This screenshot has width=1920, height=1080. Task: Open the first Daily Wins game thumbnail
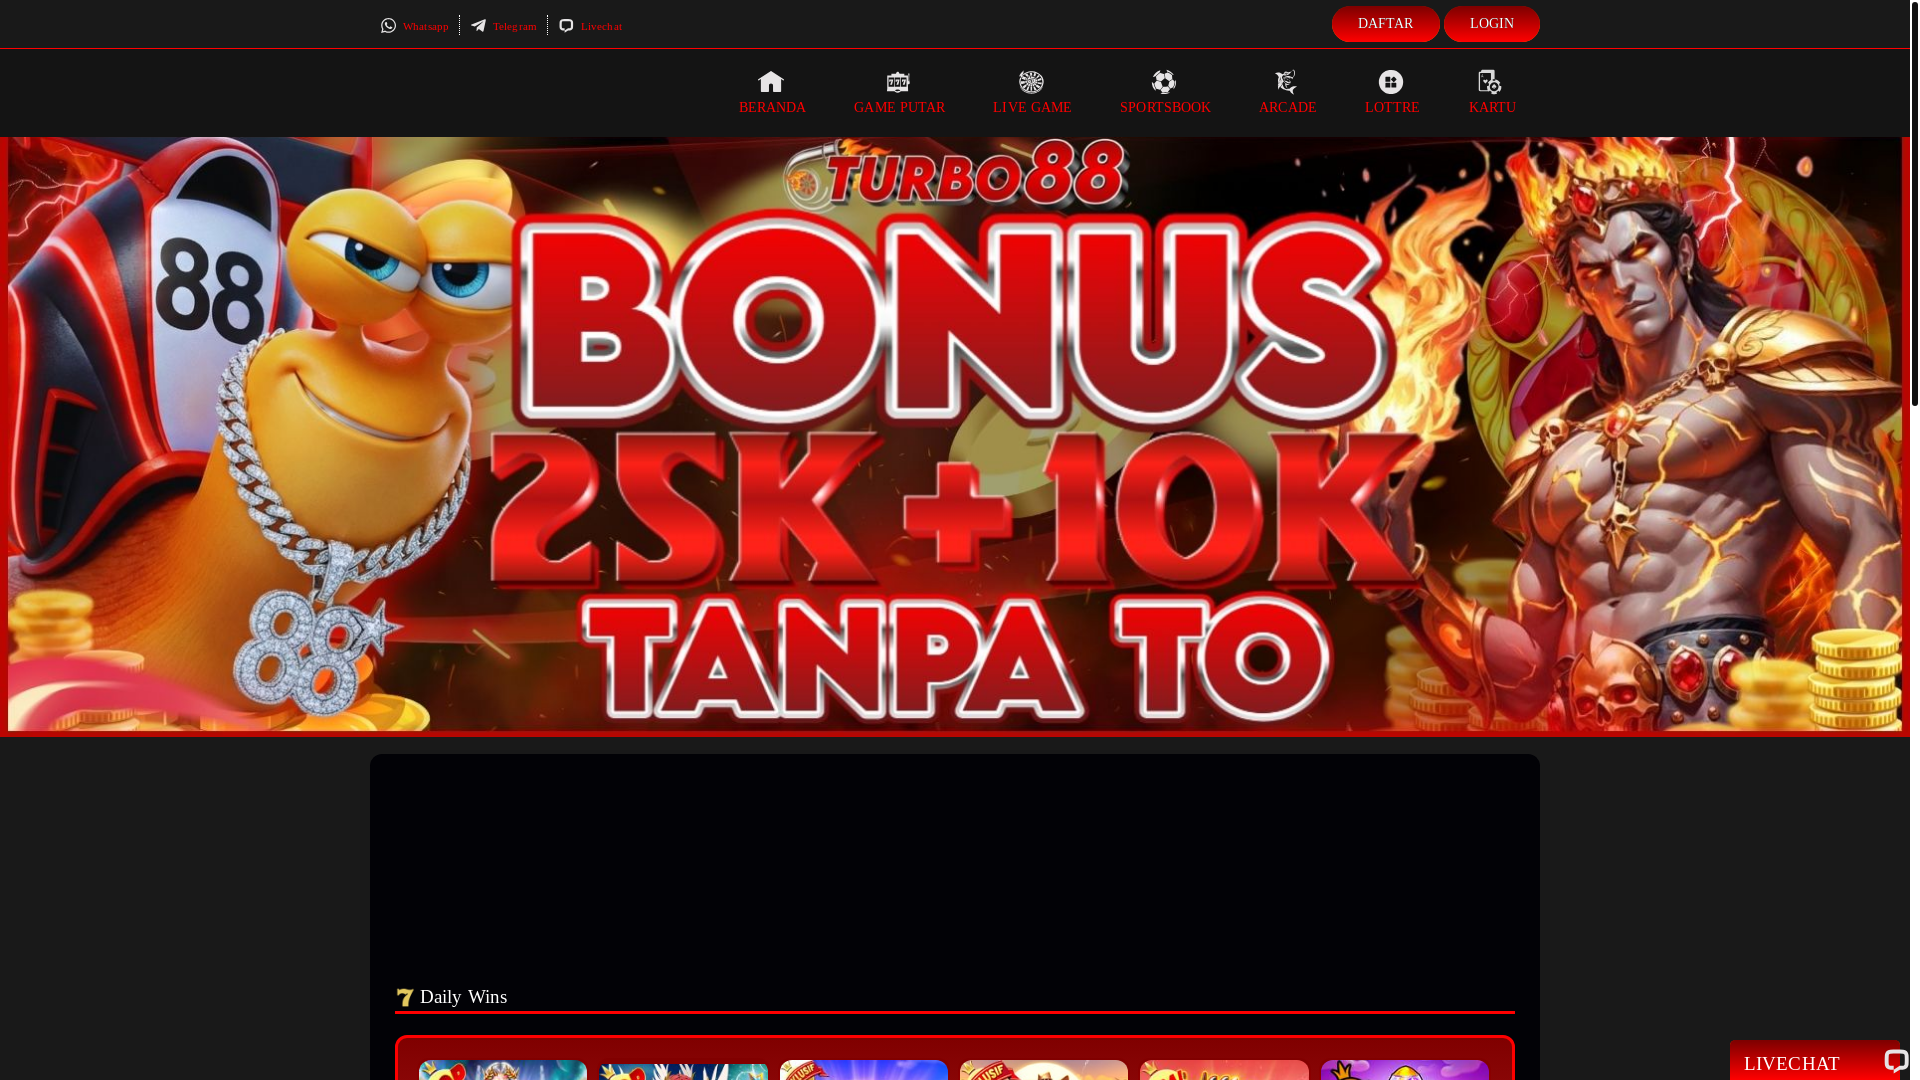[x=503, y=1069]
